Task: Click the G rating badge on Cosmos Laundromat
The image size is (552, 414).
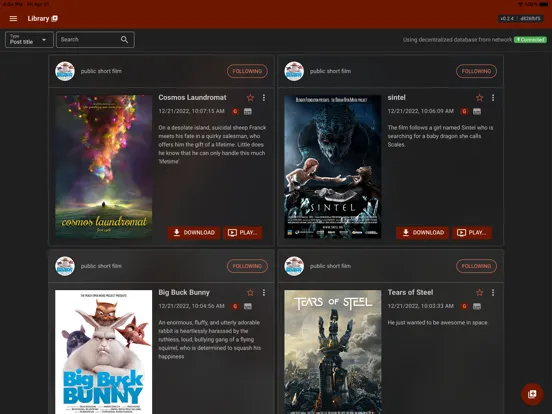Action: click(x=235, y=112)
